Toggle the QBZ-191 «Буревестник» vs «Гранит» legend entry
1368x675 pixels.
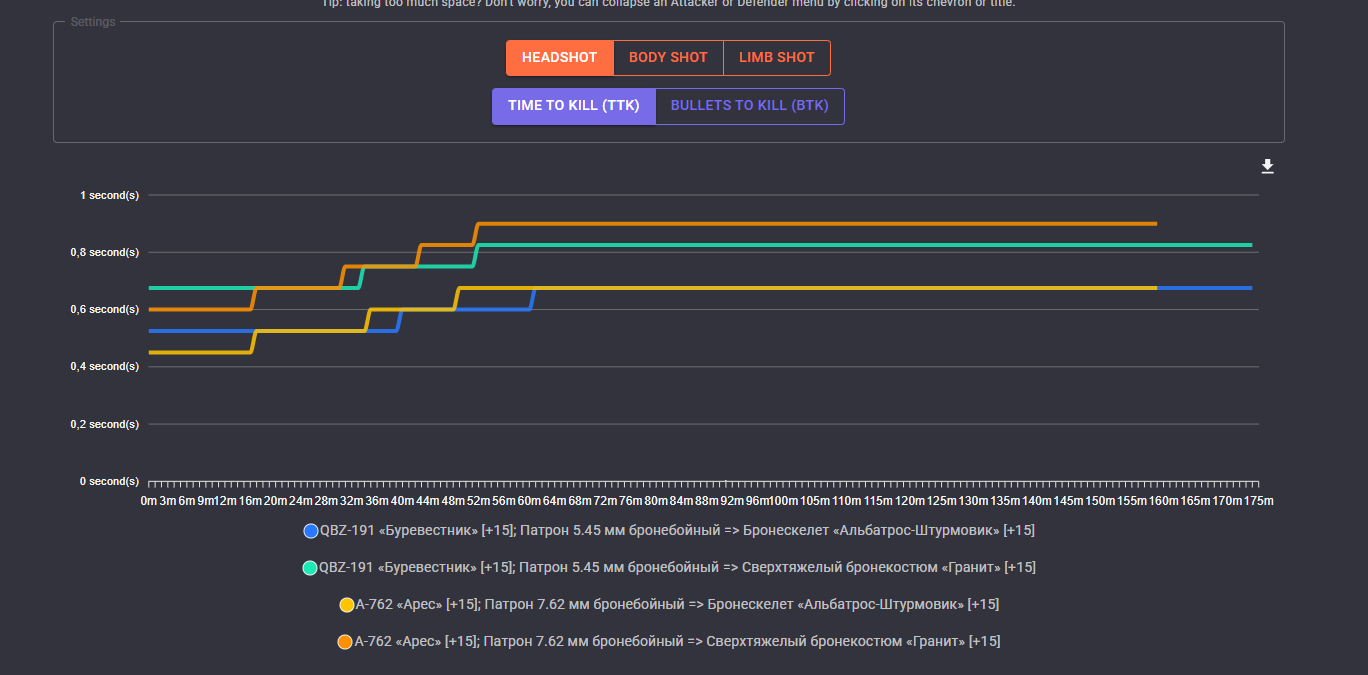click(669, 568)
